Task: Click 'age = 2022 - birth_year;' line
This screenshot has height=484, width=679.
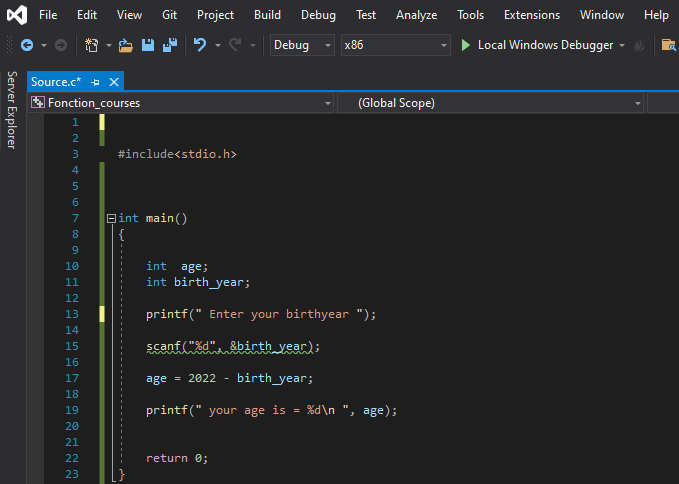Action: click(x=230, y=378)
